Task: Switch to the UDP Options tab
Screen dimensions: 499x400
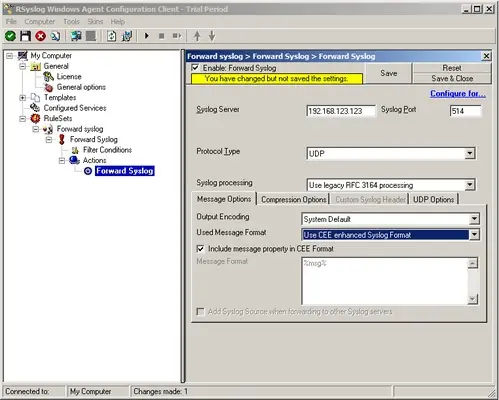Action: [433, 200]
